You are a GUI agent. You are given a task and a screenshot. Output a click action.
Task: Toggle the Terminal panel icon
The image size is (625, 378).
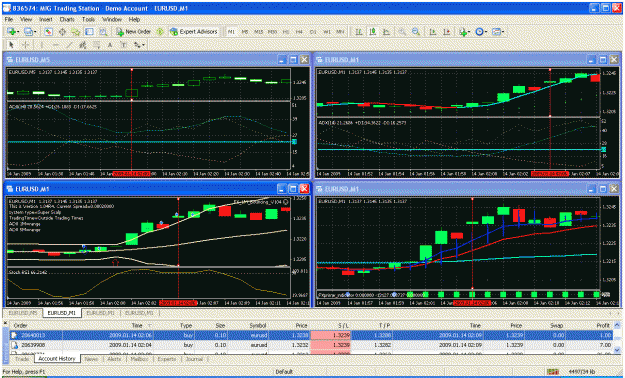[89, 32]
